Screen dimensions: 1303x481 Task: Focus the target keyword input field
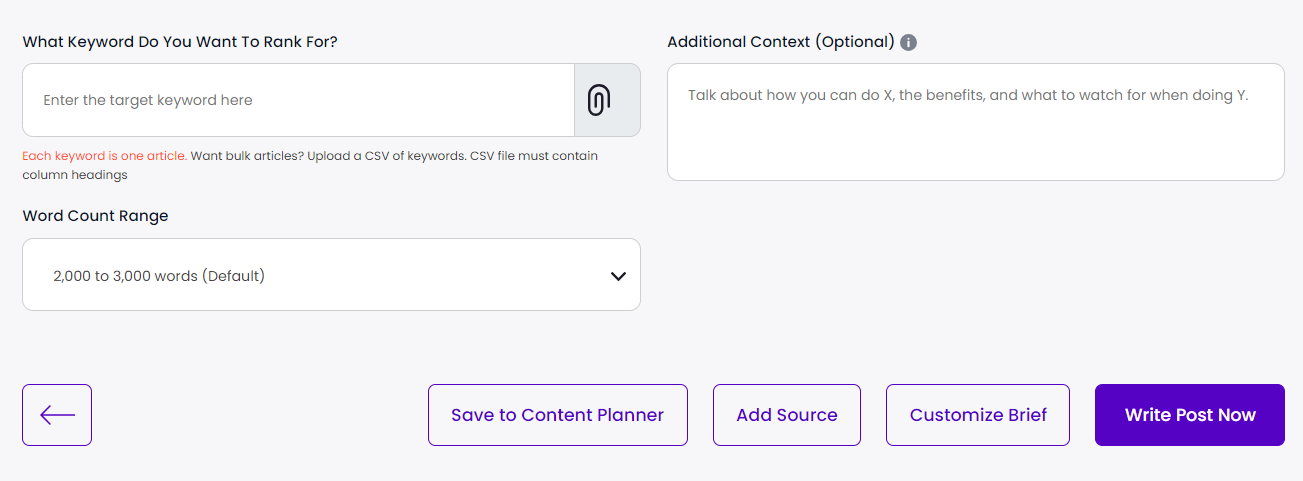click(x=298, y=100)
